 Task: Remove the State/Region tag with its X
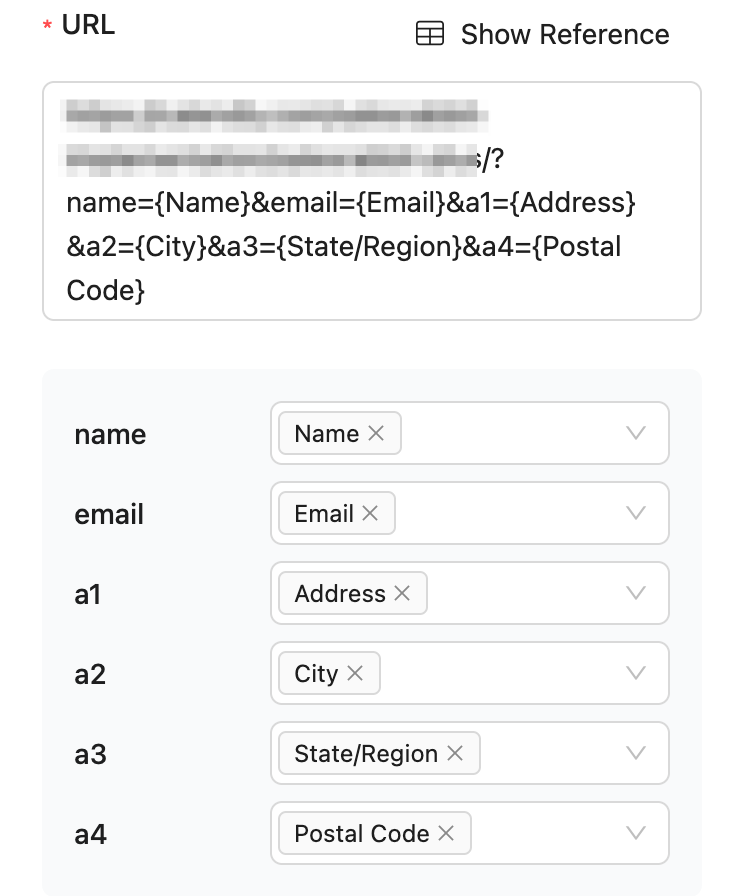(x=455, y=753)
